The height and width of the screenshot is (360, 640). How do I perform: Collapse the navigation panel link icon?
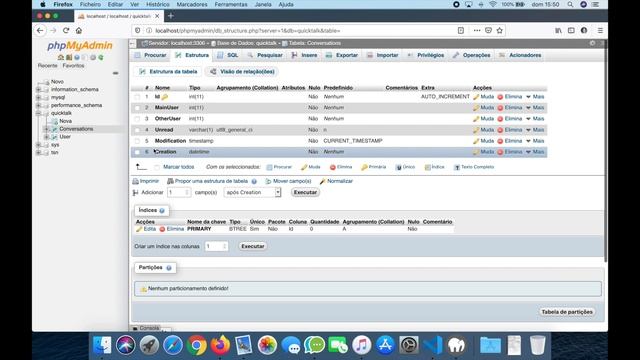point(116,73)
